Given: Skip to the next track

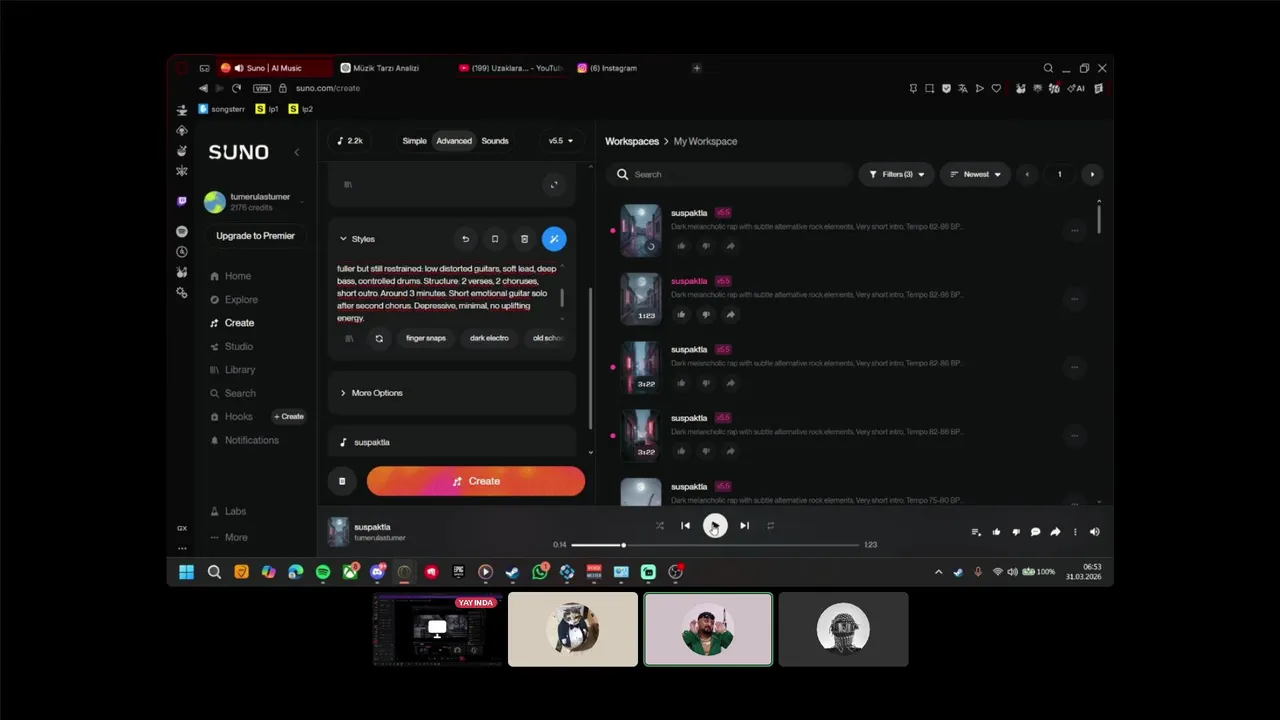Looking at the screenshot, I should coord(744,525).
